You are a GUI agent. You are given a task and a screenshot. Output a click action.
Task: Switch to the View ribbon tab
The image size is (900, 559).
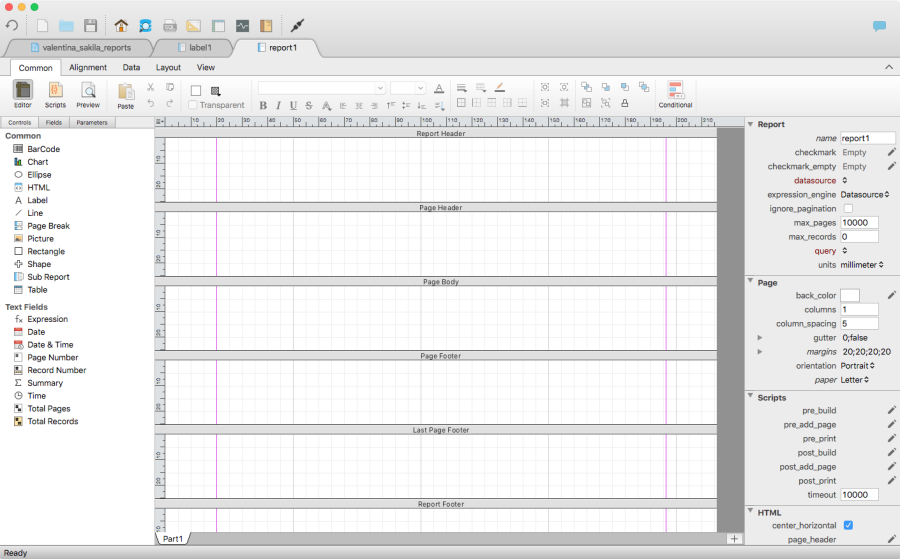(x=205, y=67)
